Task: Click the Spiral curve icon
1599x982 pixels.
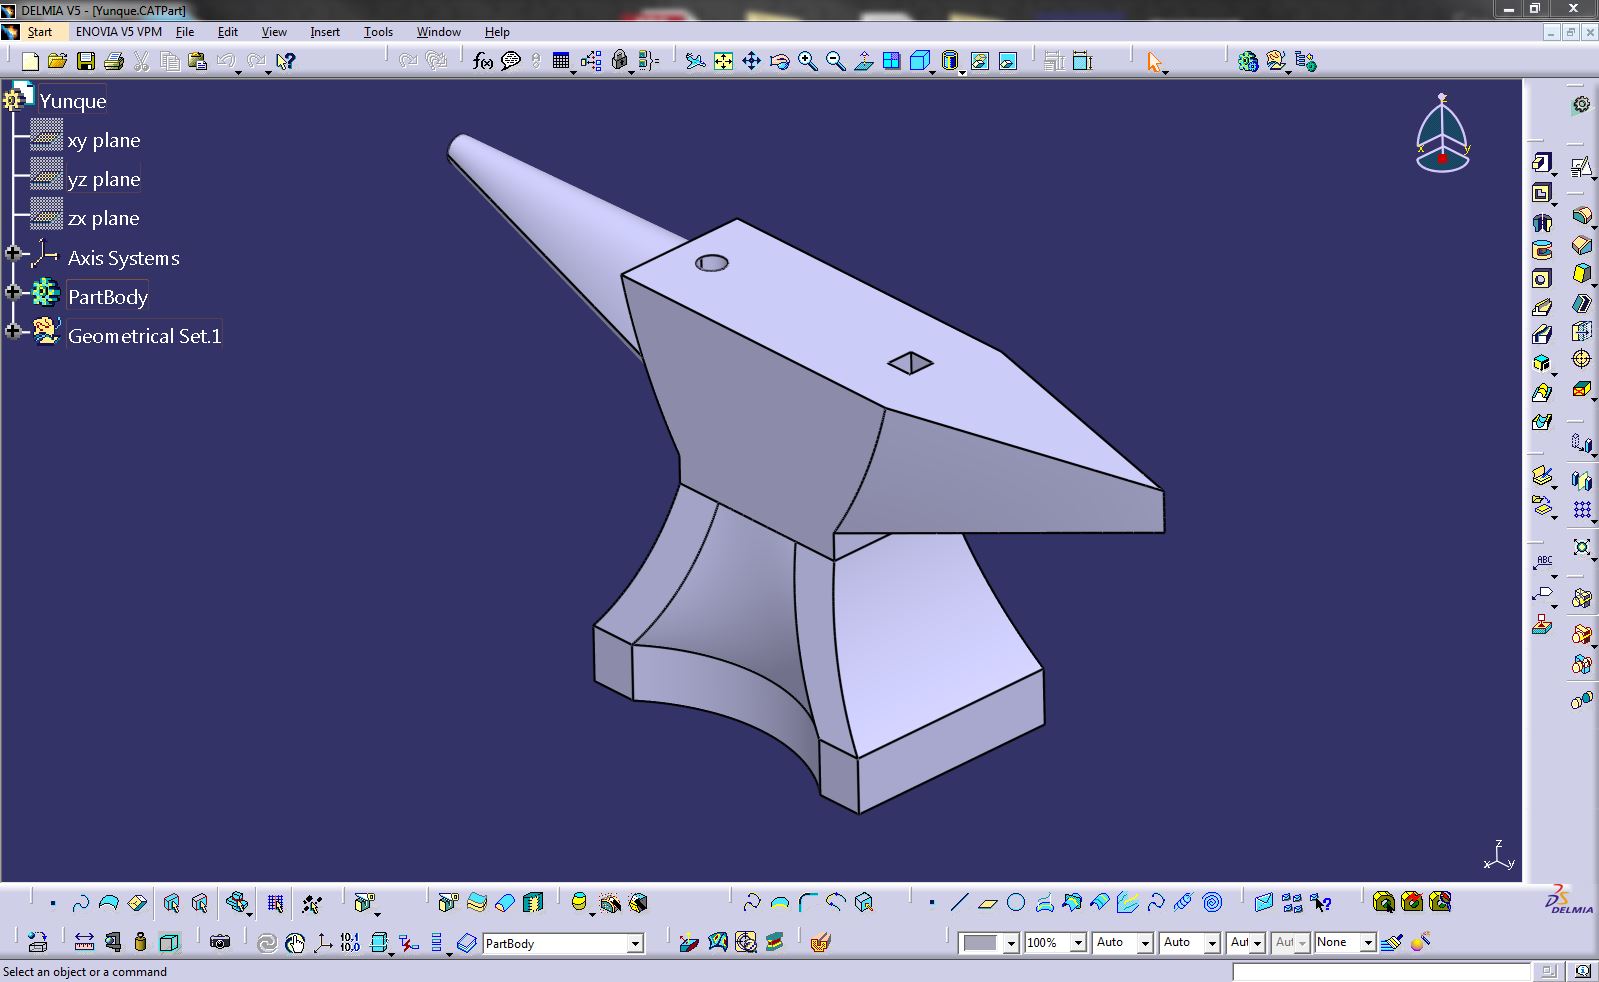Action: (x=1212, y=903)
